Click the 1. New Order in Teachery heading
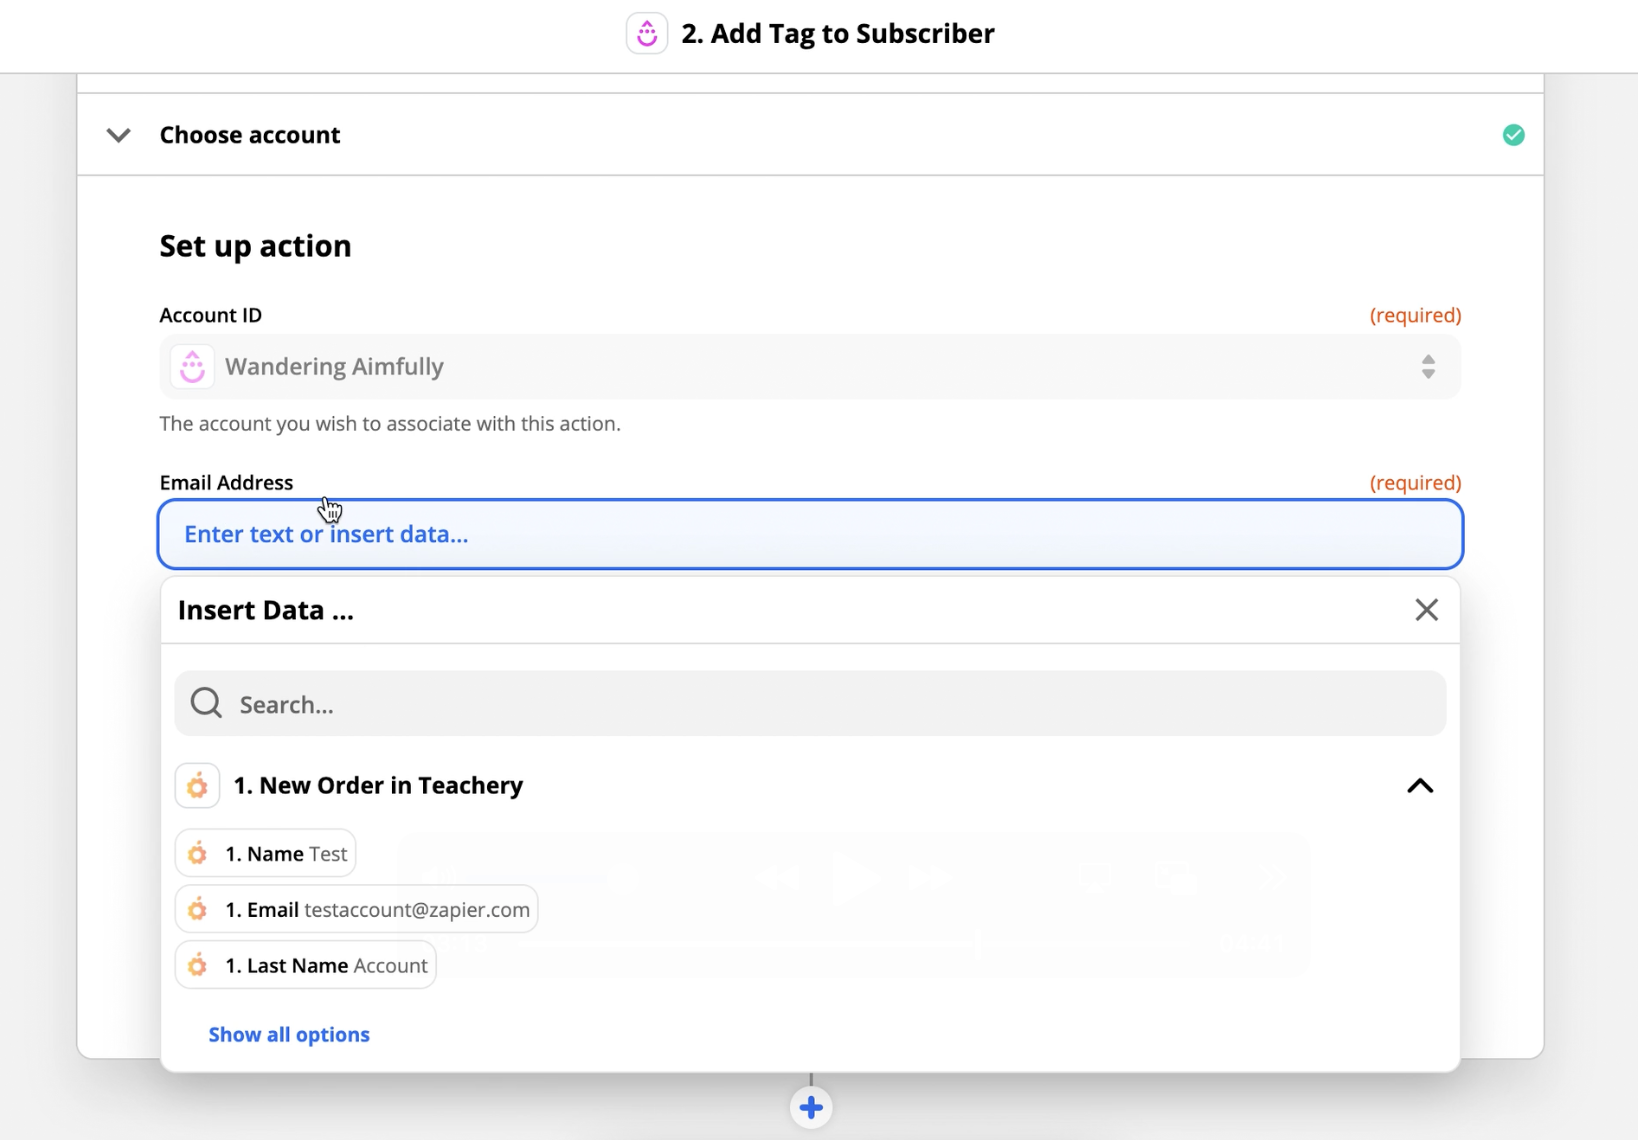 coord(378,786)
